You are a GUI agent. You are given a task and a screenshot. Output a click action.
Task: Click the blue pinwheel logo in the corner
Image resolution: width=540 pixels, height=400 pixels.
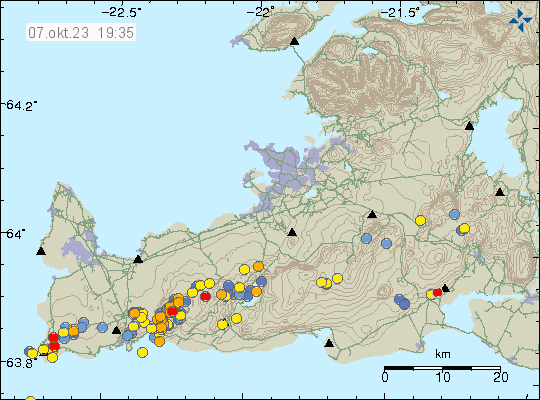coord(520,20)
